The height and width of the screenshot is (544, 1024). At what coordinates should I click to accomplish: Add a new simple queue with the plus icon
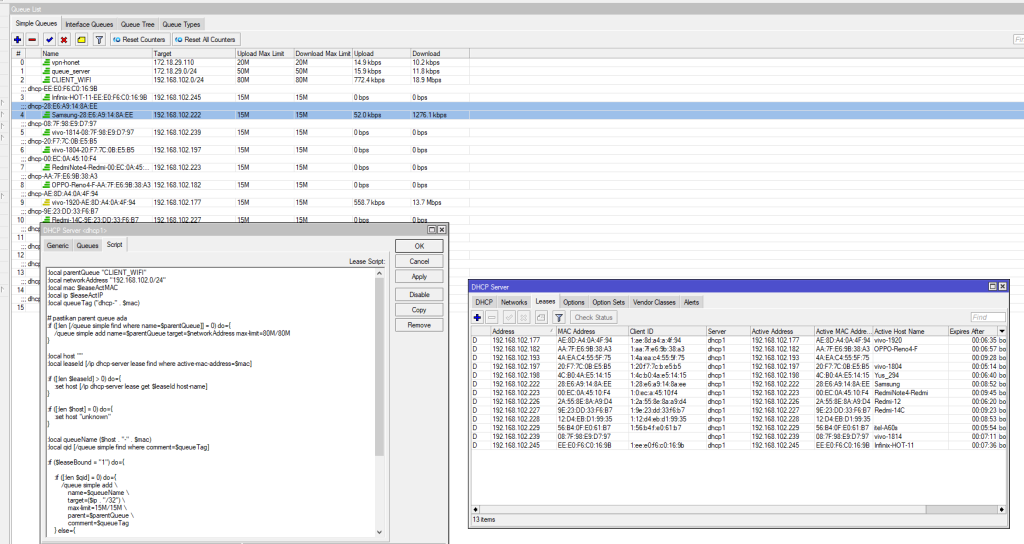18,40
